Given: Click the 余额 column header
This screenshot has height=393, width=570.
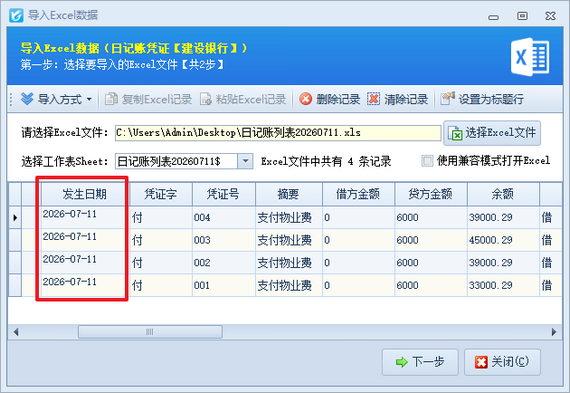Looking at the screenshot, I should pyautogui.click(x=503, y=194).
